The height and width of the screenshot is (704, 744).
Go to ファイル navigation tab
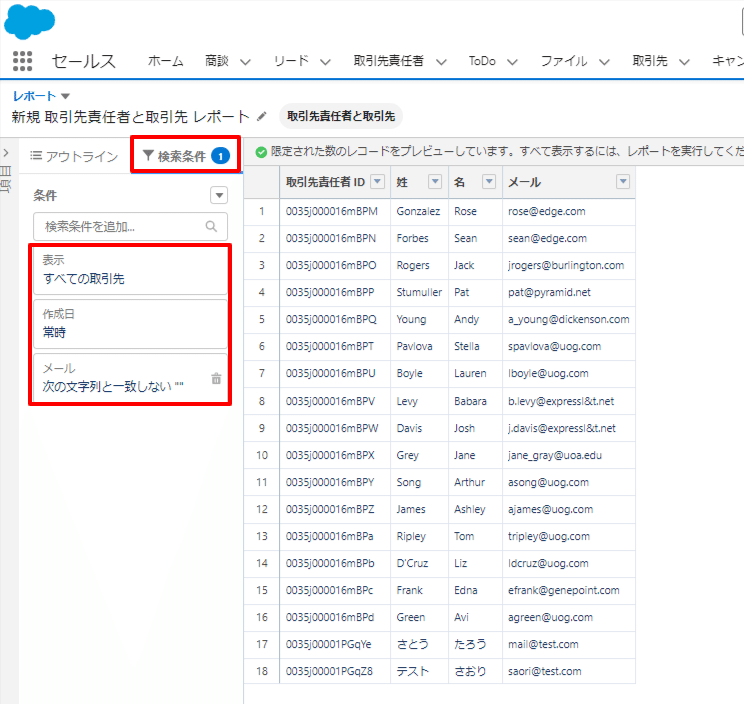click(x=564, y=61)
